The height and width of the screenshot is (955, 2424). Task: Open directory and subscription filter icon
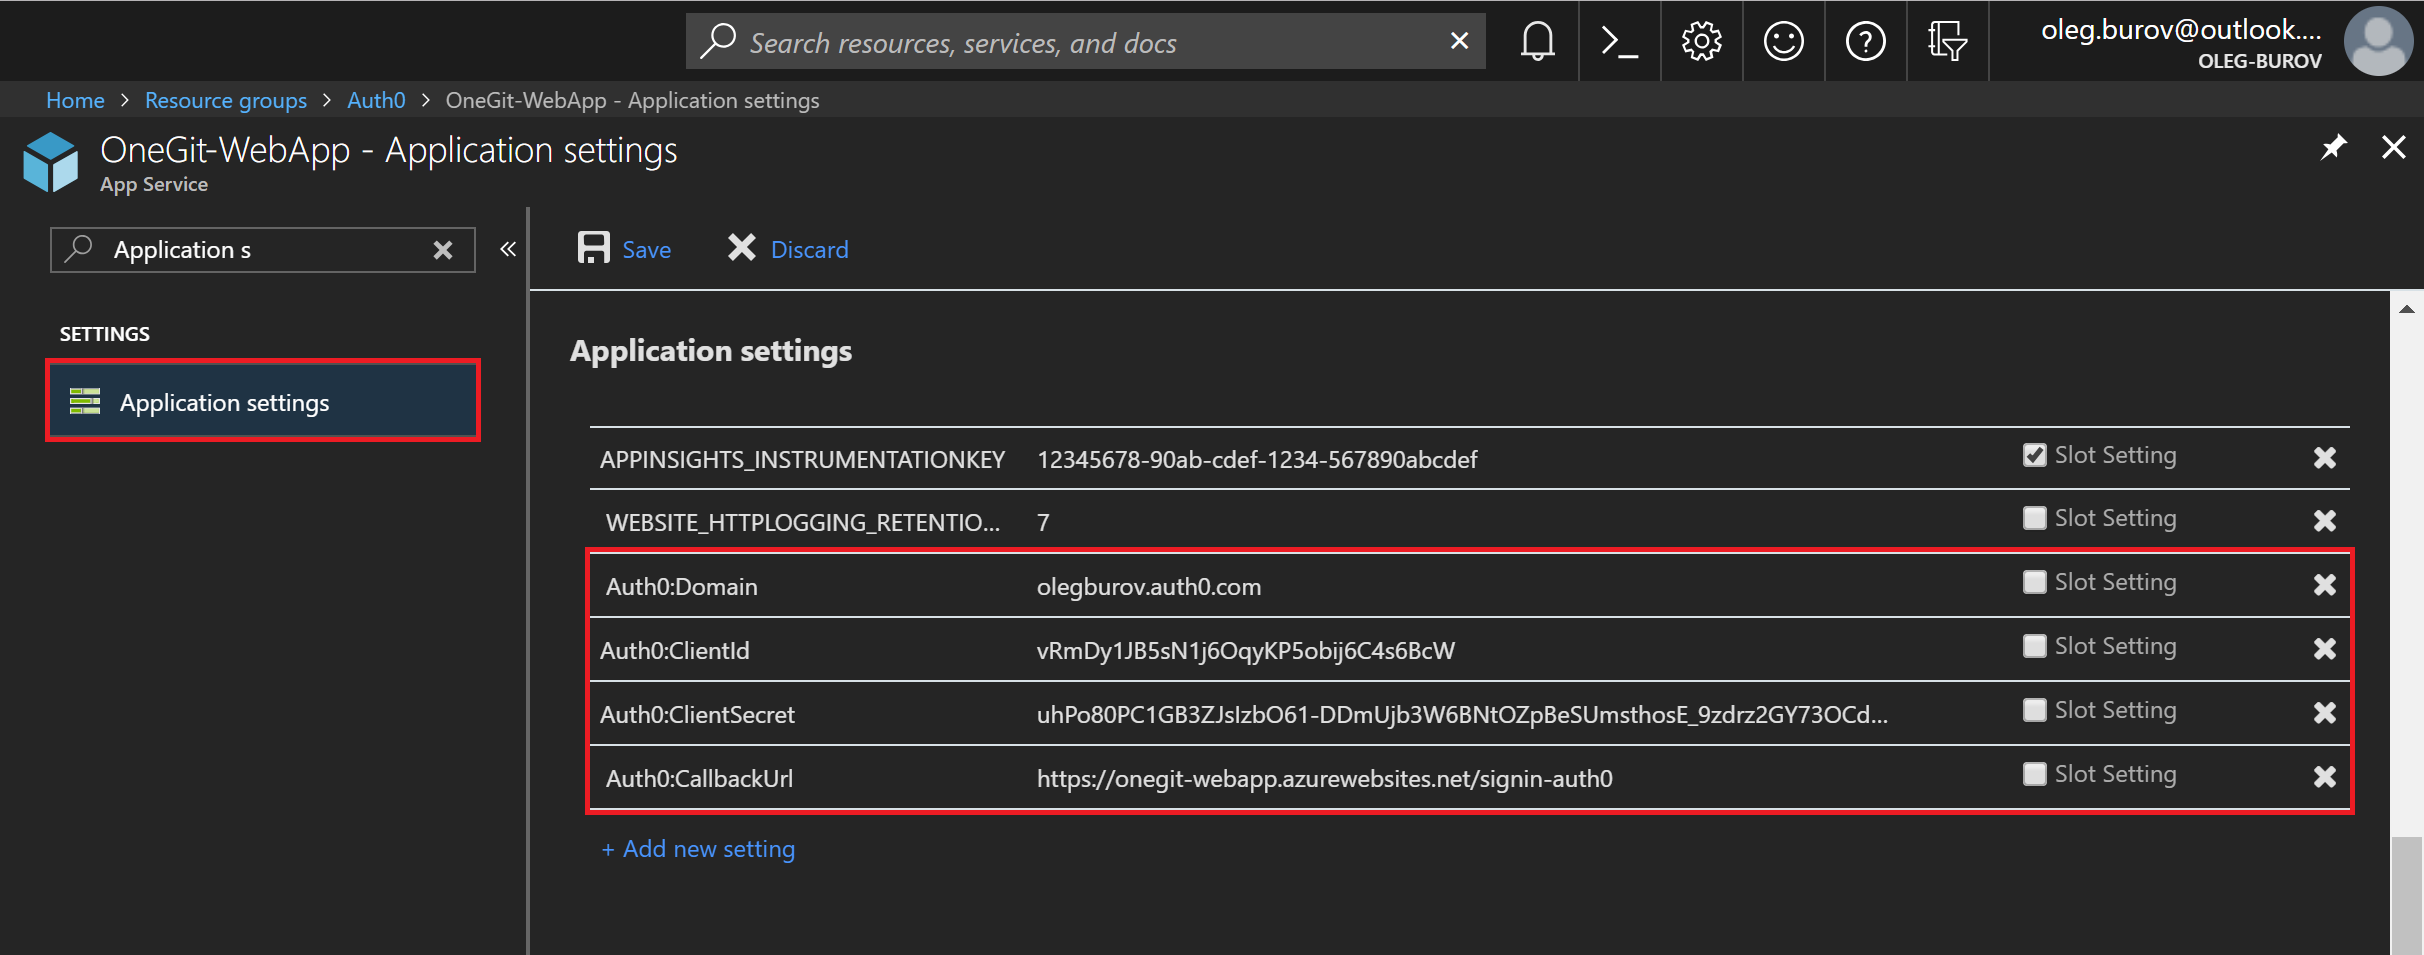pos(1946,41)
